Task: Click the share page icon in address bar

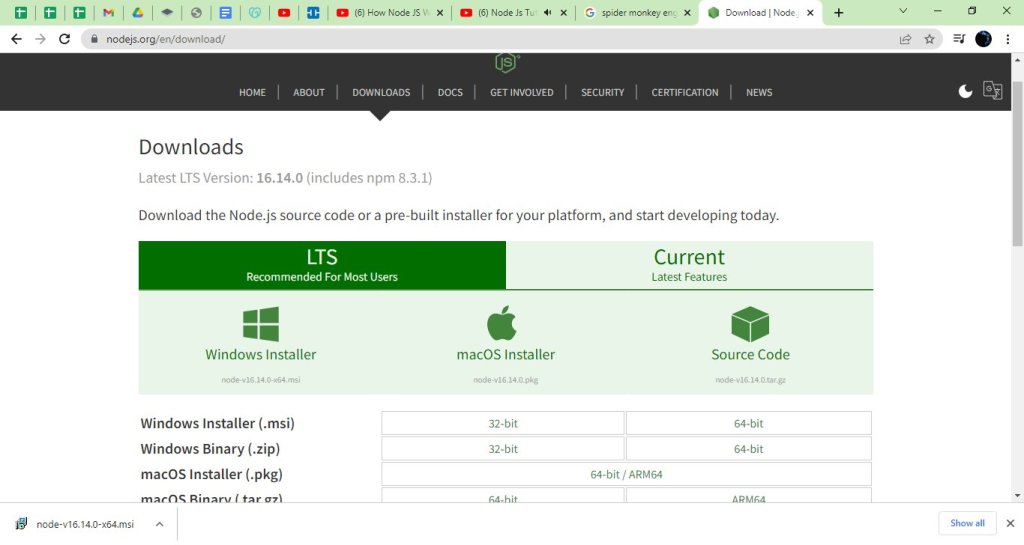Action: click(905, 39)
